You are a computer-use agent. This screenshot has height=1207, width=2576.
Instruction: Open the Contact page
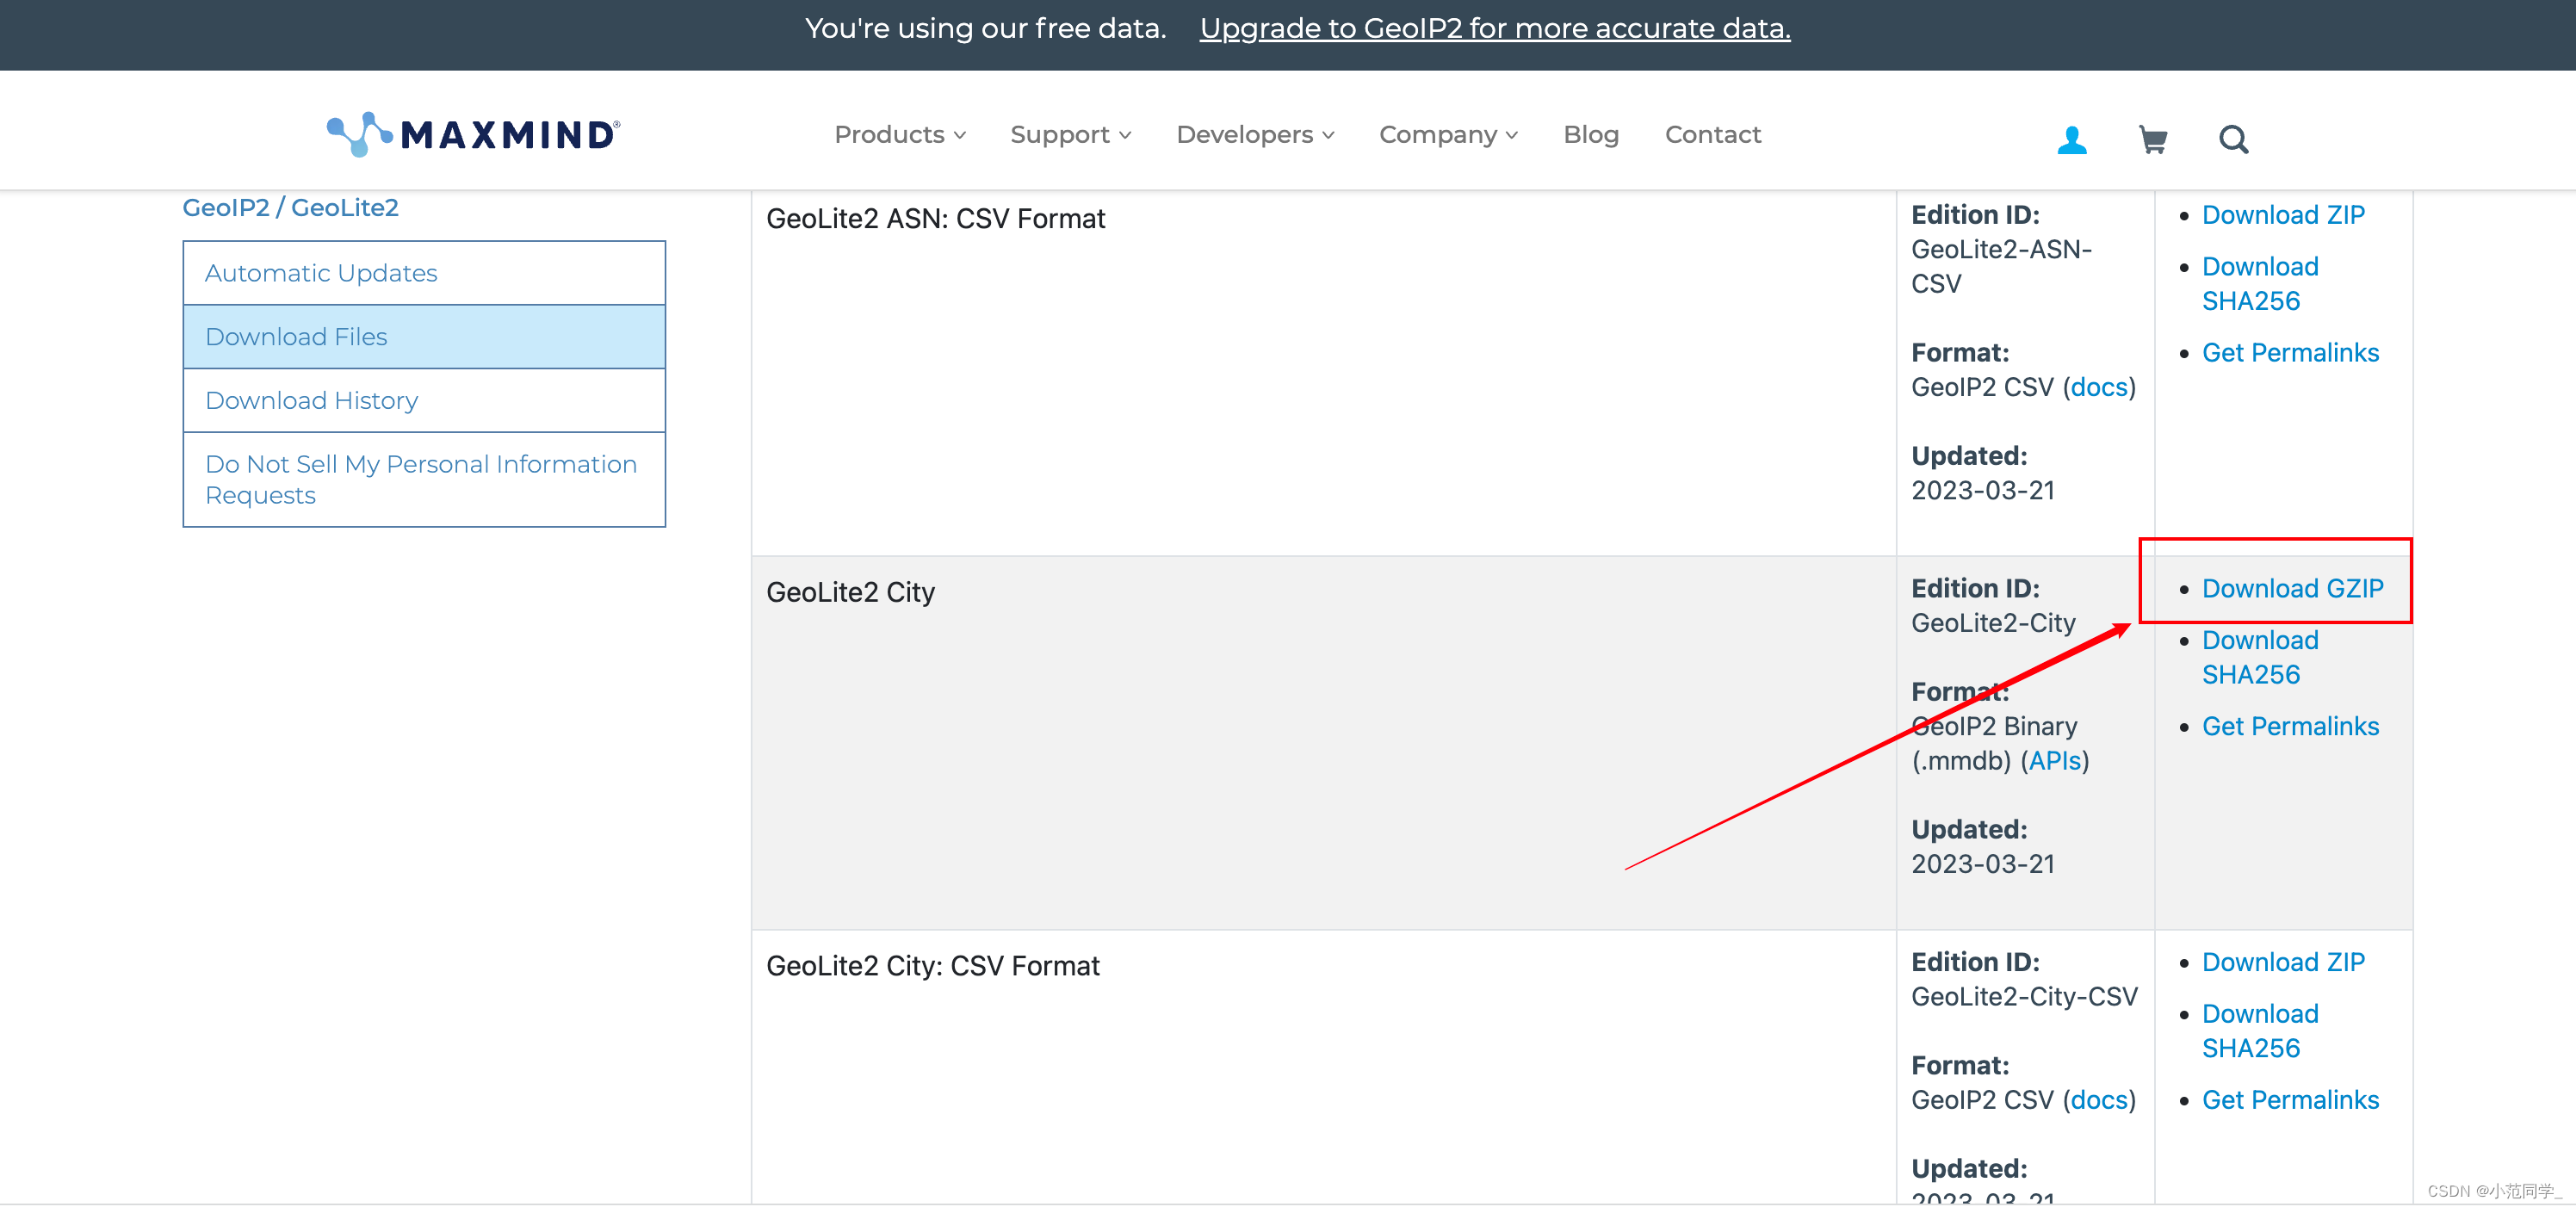(x=1712, y=134)
